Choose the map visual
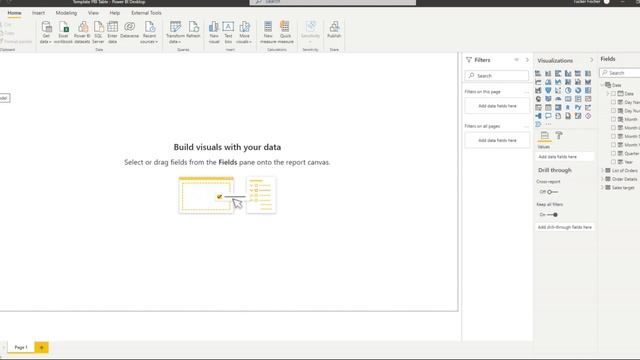This screenshot has height=360, width=640. (538, 99)
